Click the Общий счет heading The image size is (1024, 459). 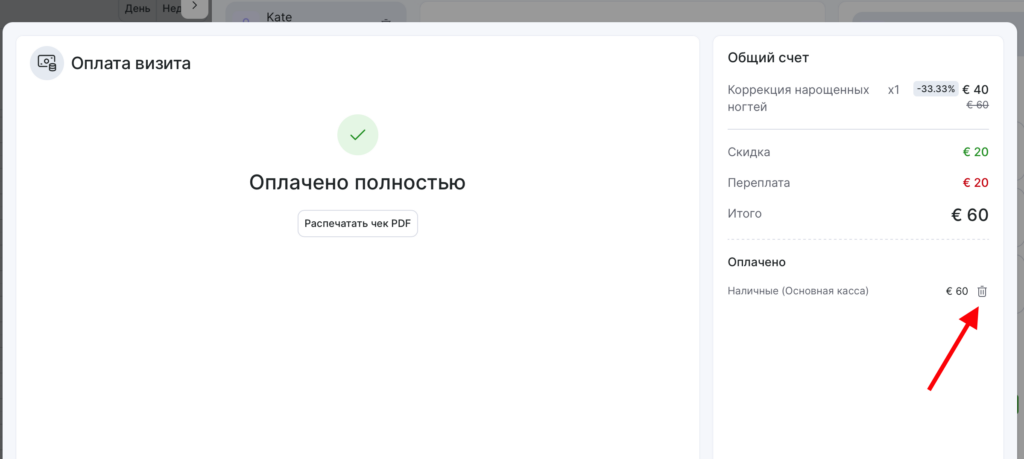click(x=768, y=58)
